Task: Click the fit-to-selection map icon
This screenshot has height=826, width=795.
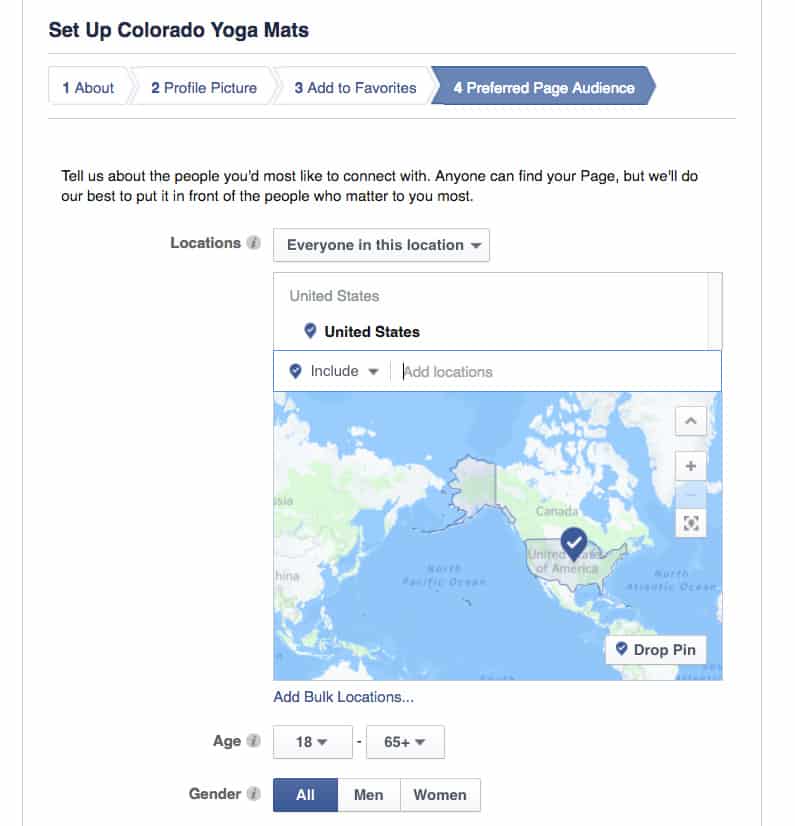Action: pyautogui.click(x=691, y=523)
